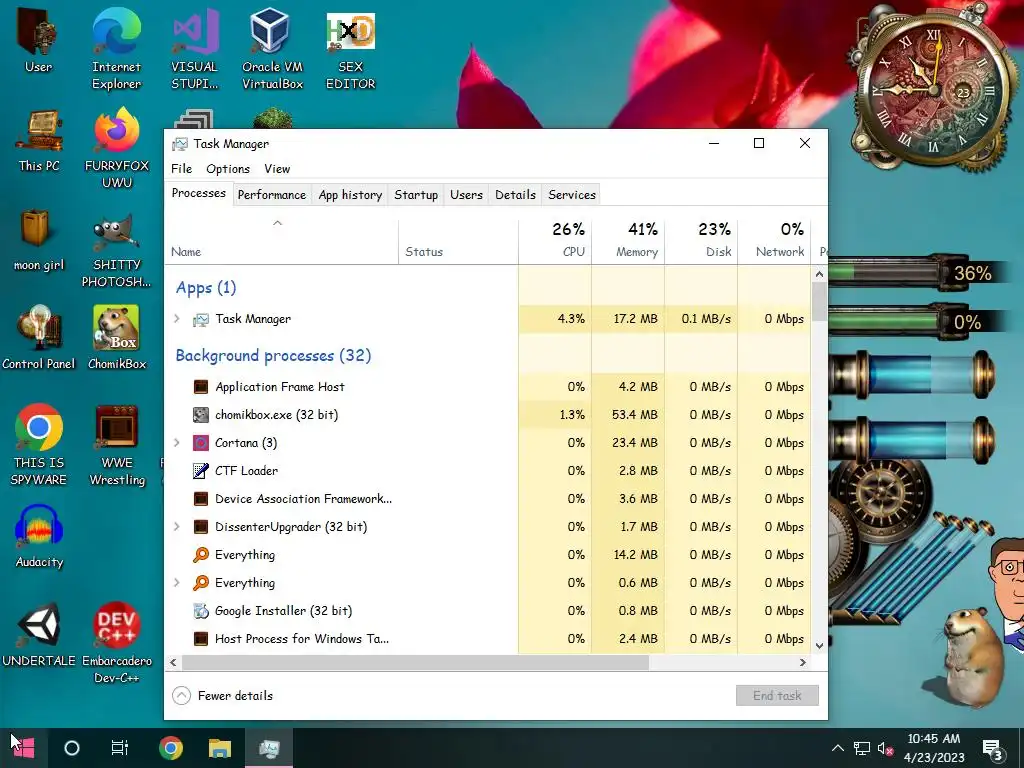Open the Options menu

tap(228, 168)
